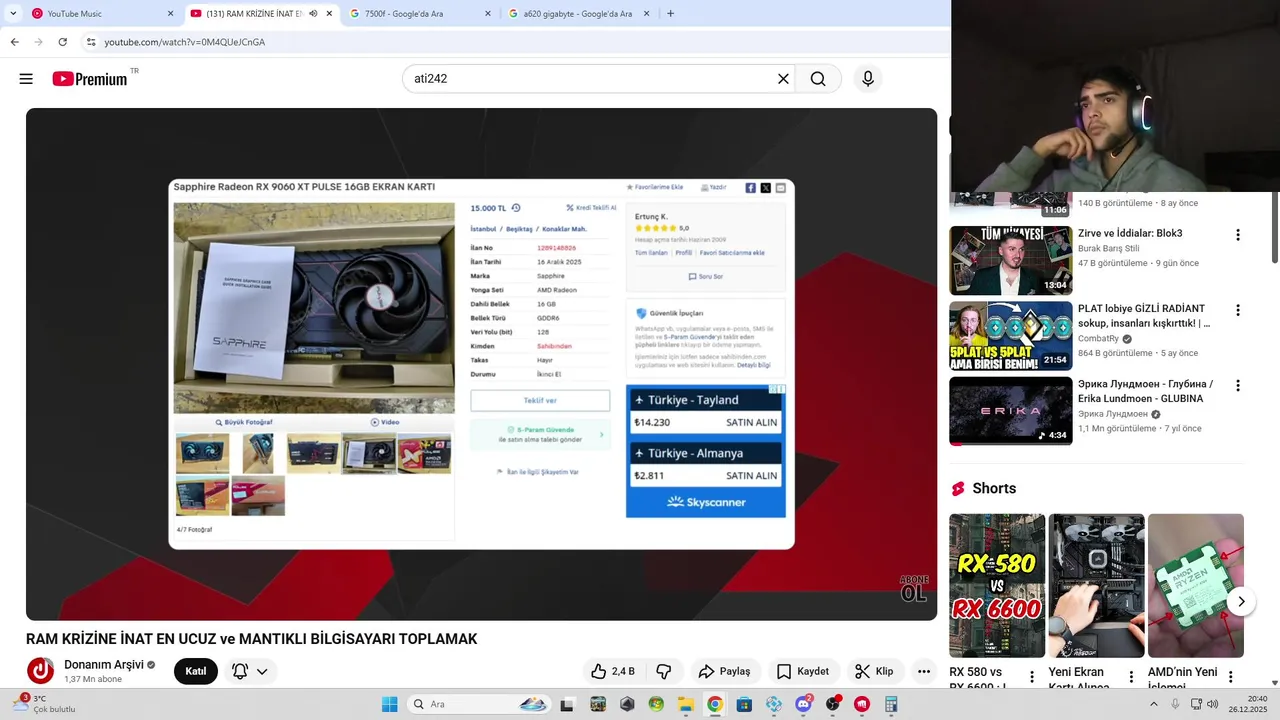
Task: Open volume control in system tray
Action: point(1212,704)
